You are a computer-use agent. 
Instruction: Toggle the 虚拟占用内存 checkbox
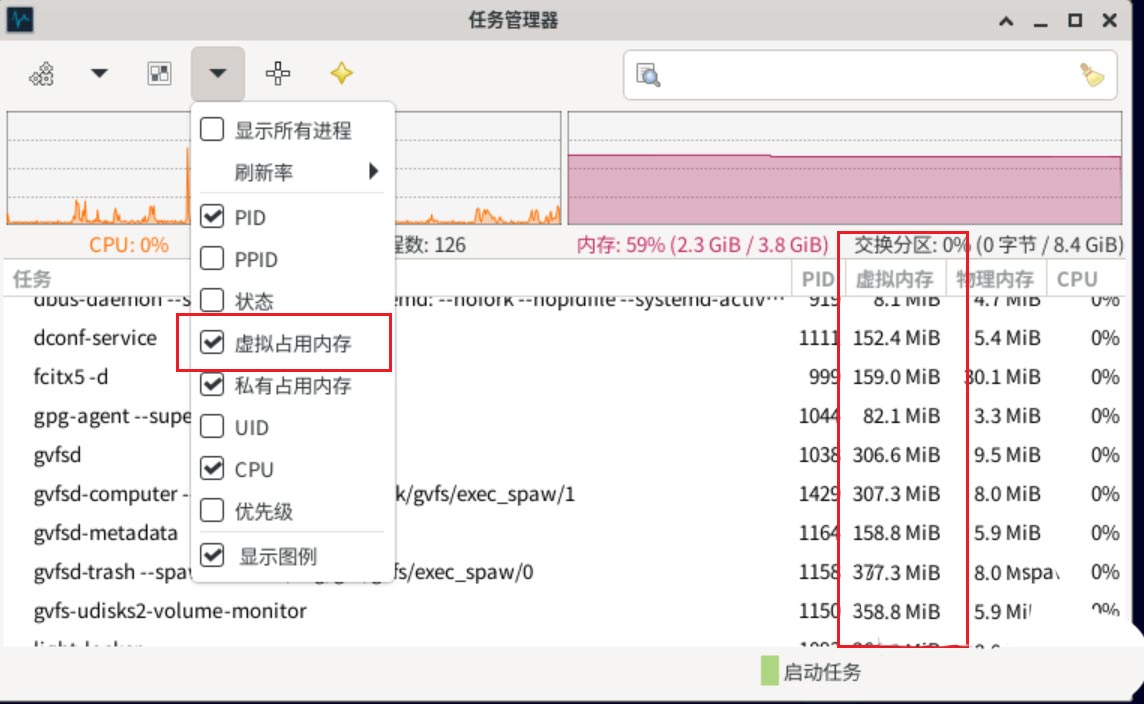212,342
